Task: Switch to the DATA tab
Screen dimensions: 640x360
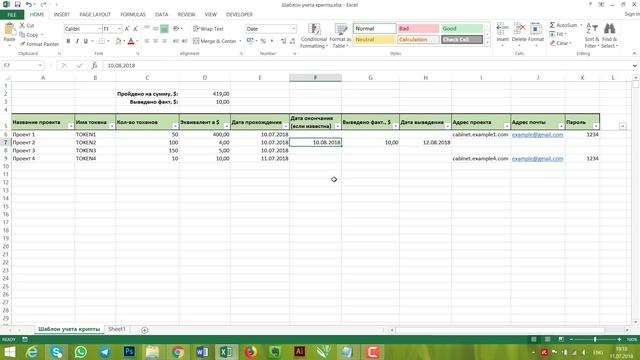Action: coord(162,15)
